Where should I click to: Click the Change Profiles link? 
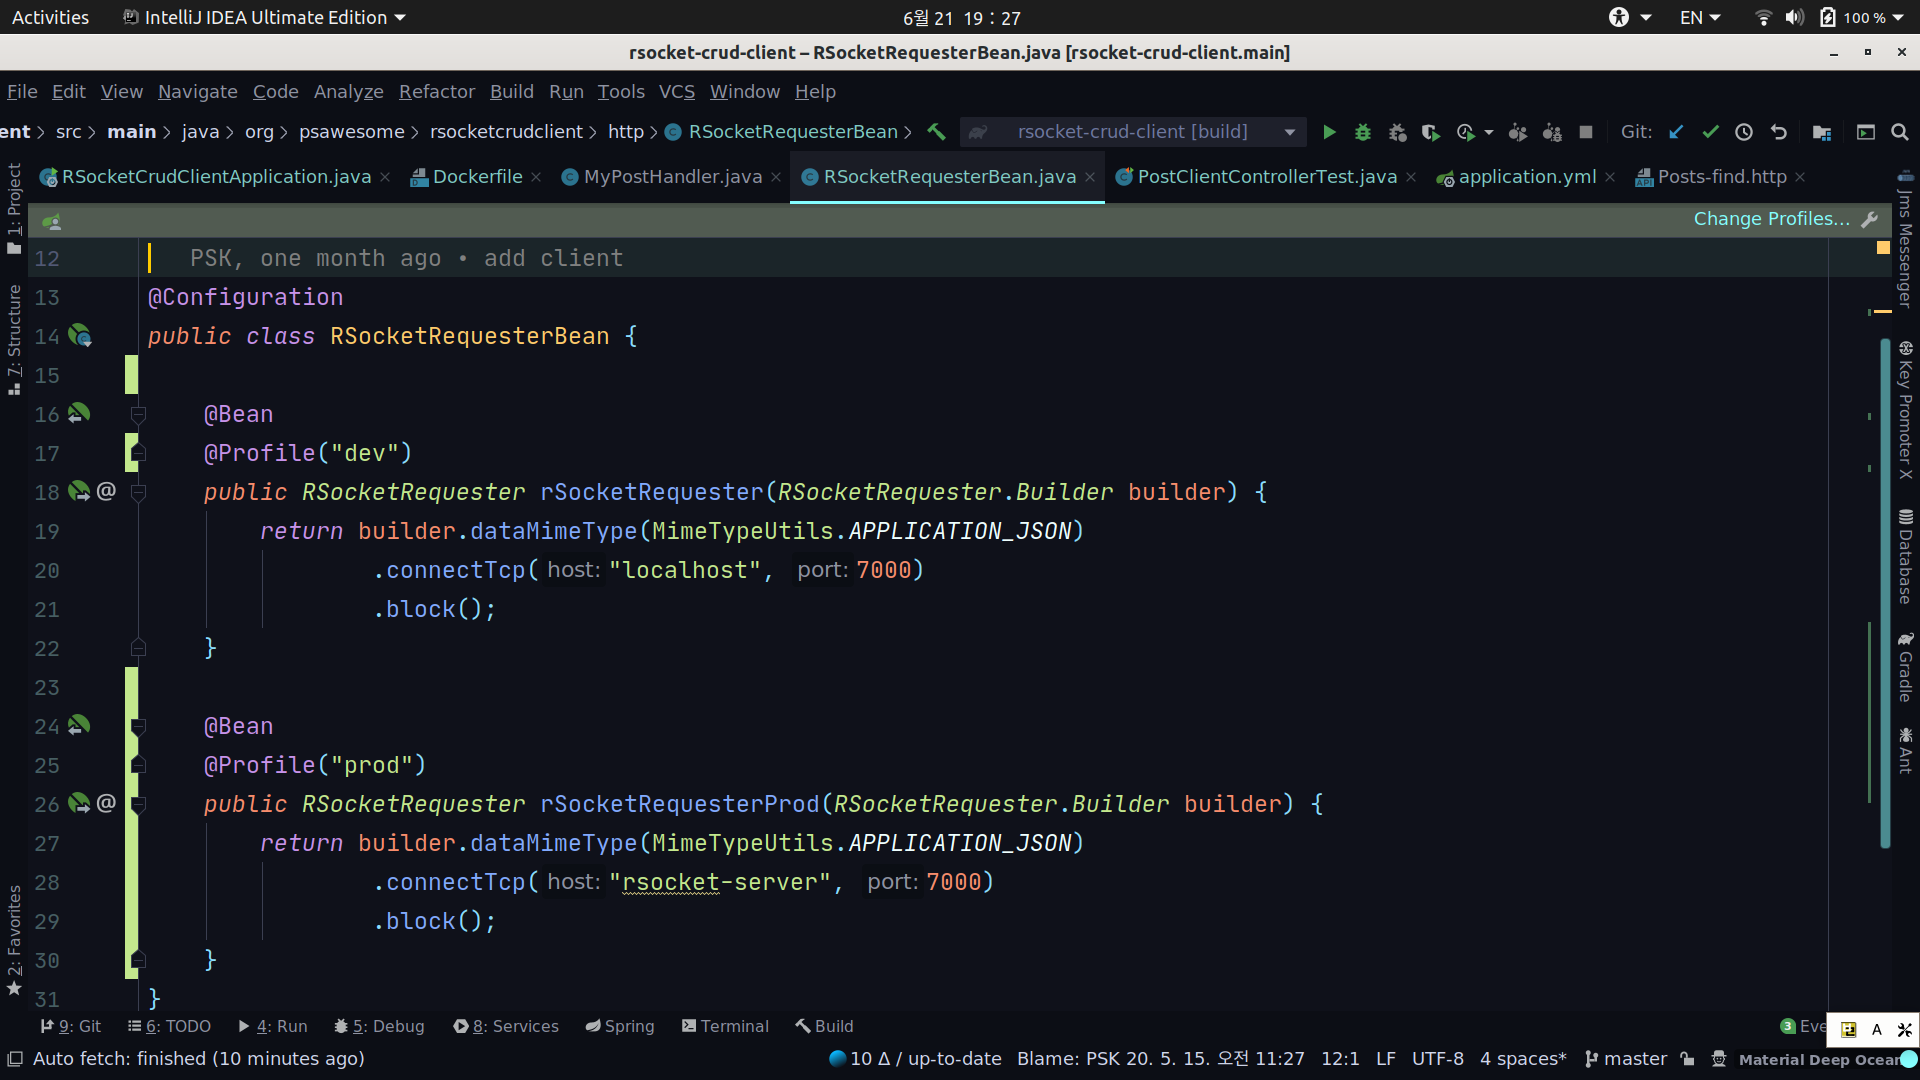1771,219
